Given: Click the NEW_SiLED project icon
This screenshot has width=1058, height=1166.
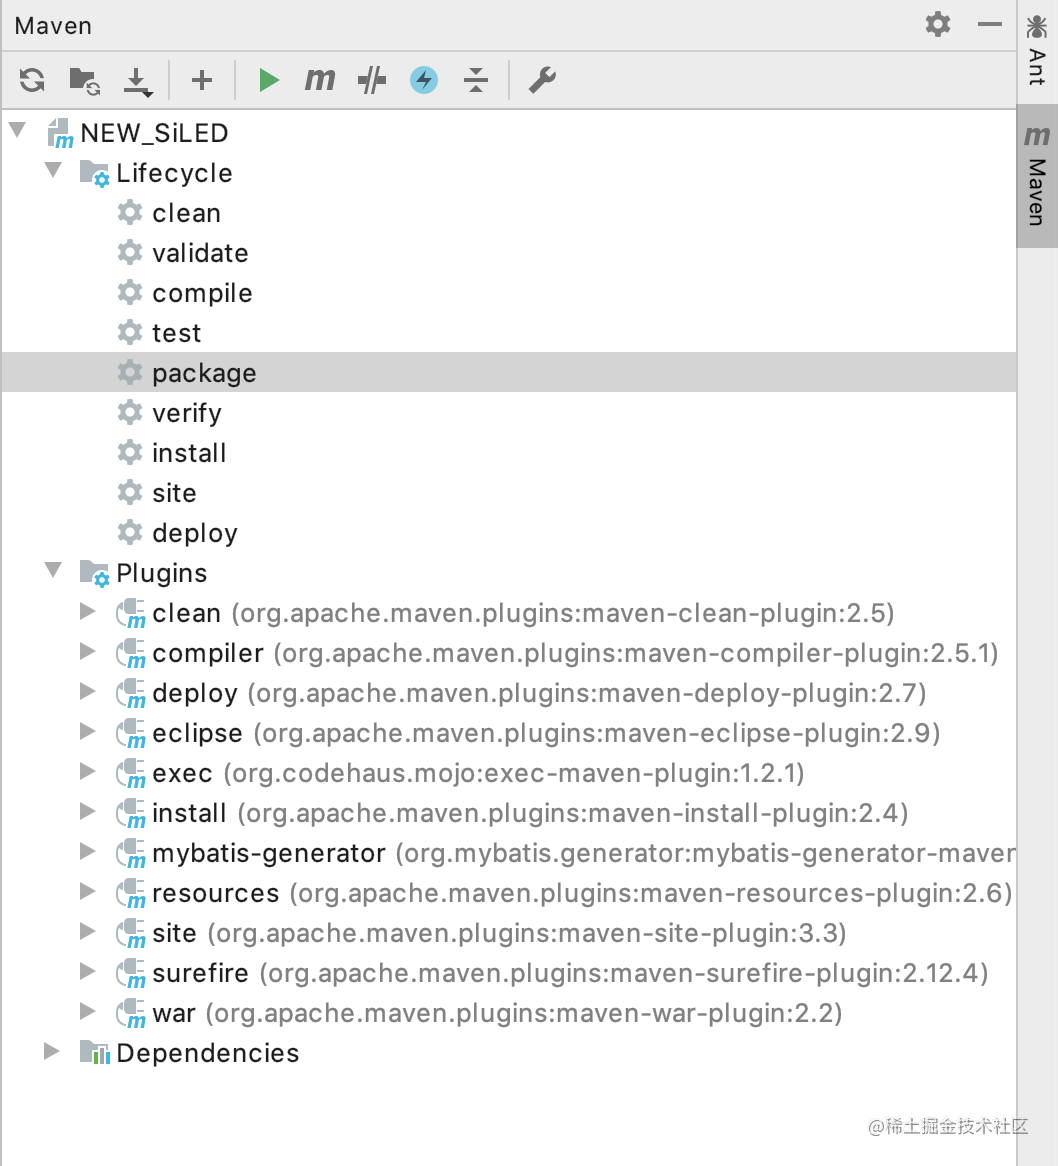Looking at the screenshot, I should coord(59,133).
